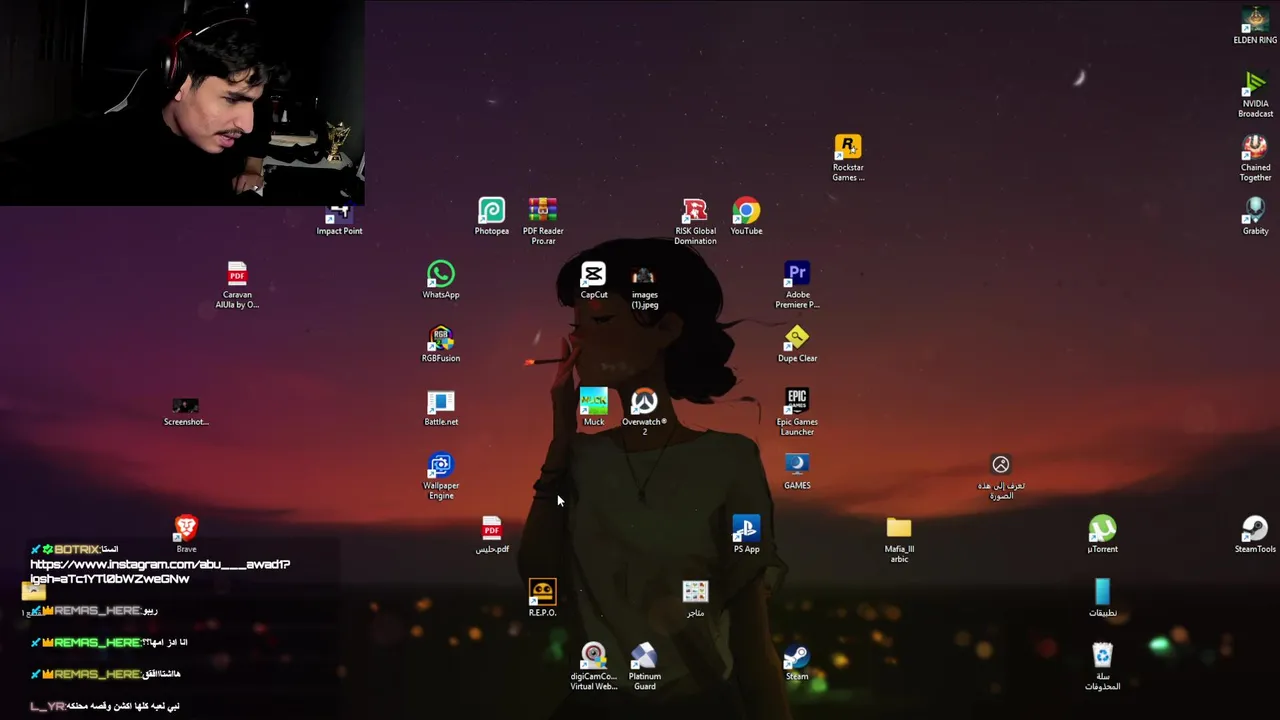The height and width of the screenshot is (720, 1280).
Task: Launch Steam from the desktop
Action: pyautogui.click(x=797, y=662)
